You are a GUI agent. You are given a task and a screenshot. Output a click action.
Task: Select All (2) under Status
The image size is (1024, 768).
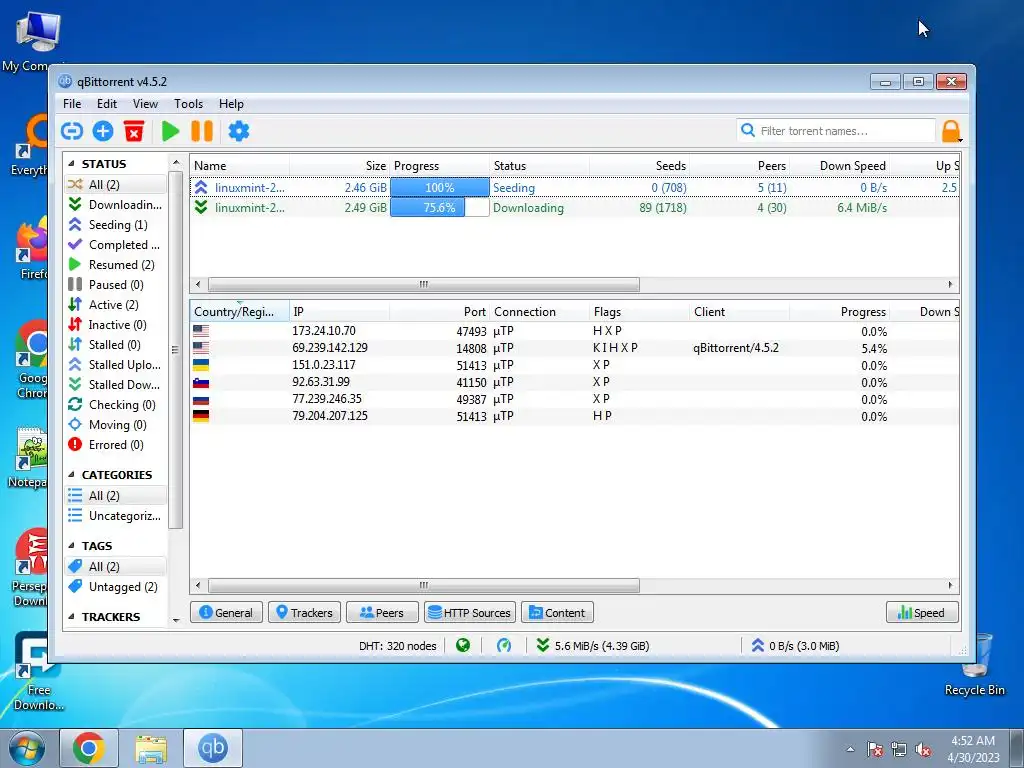tap(115, 185)
